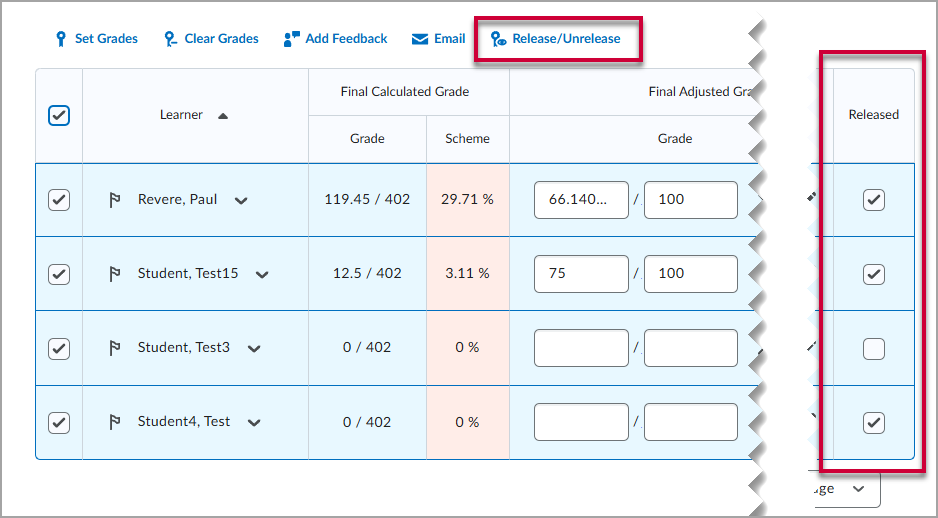Click the denominator field for Student, Test15
Viewport: 938px width, 518px height.
tap(691, 274)
